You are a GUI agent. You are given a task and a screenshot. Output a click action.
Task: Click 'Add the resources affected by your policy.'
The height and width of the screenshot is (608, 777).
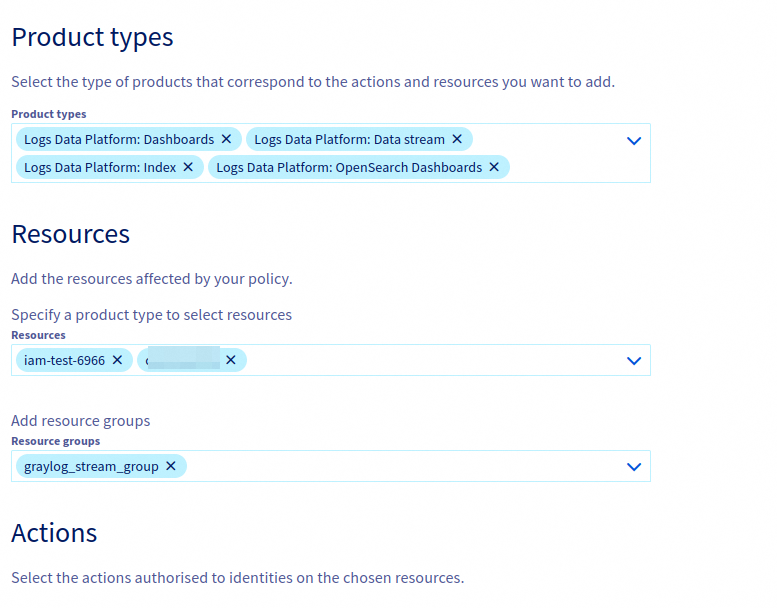click(152, 279)
